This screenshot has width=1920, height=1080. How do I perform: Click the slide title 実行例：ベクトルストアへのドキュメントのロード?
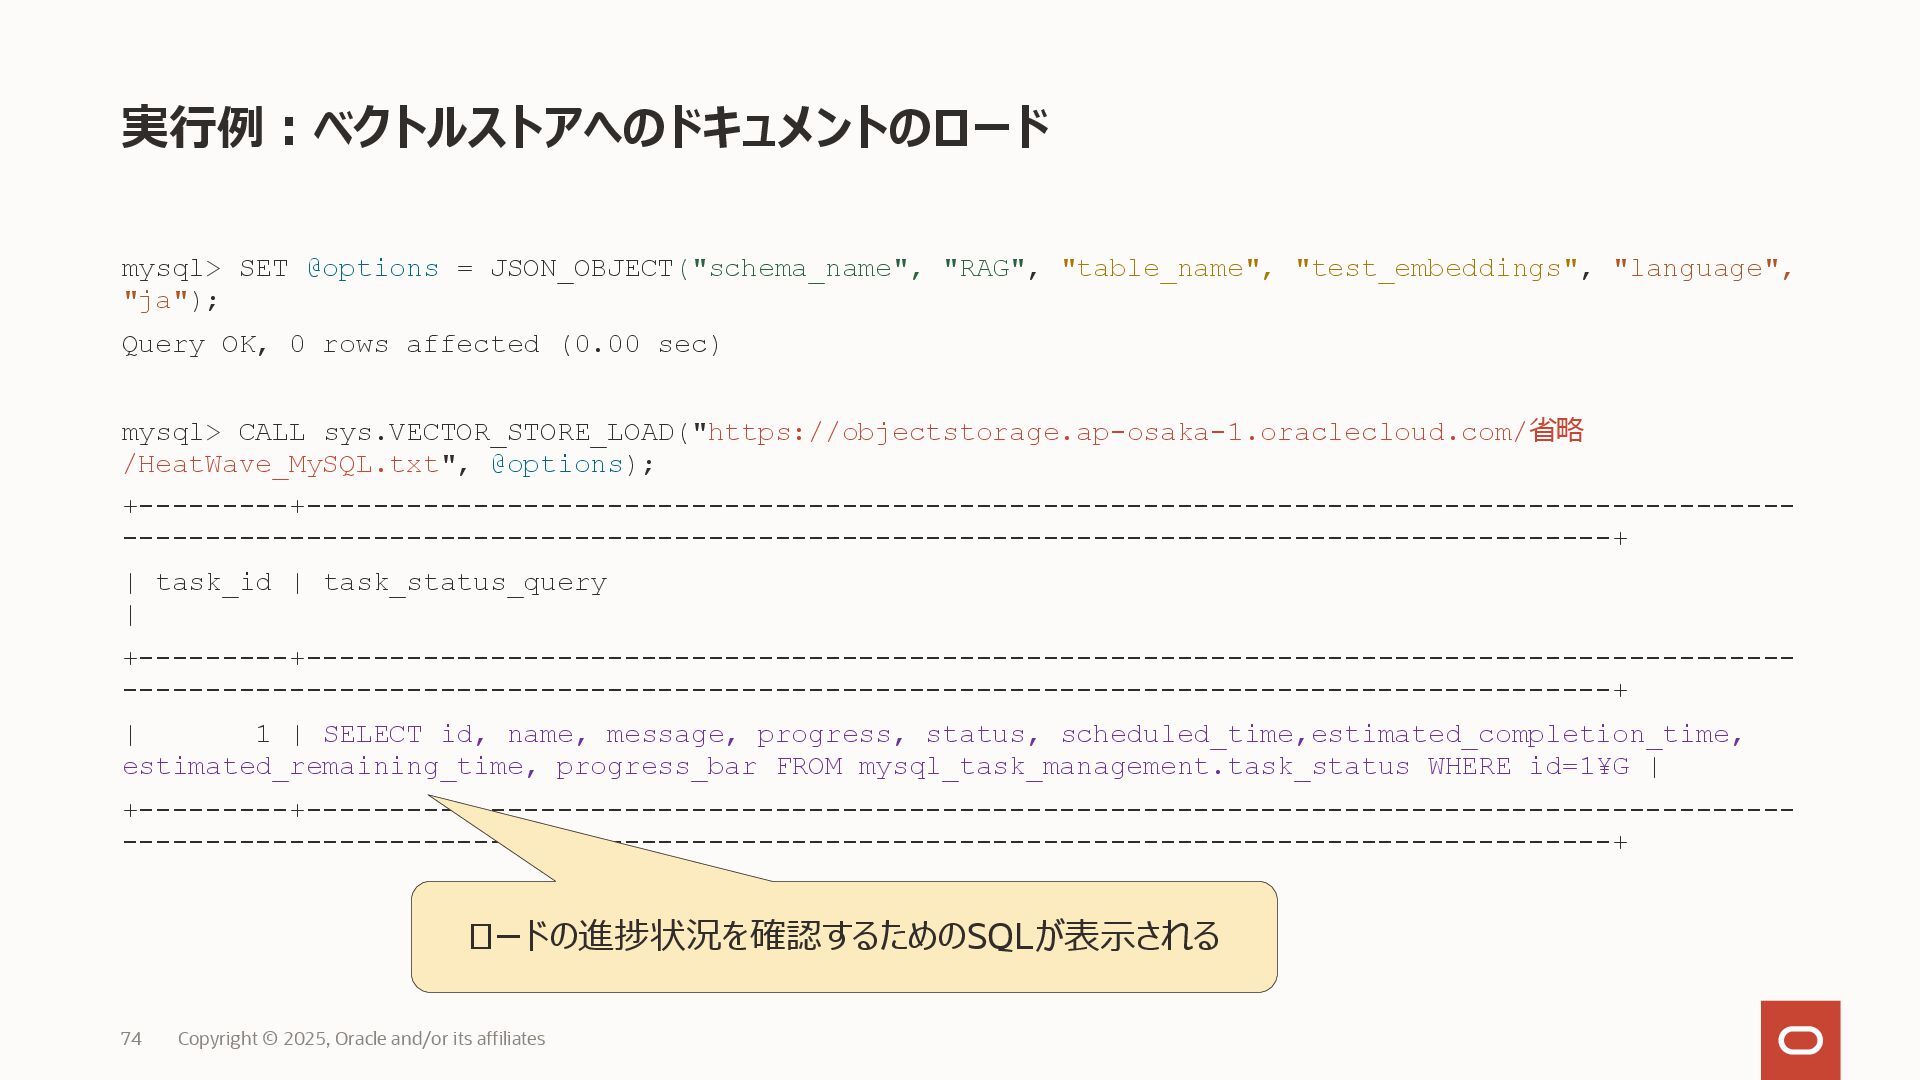point(585,128)
